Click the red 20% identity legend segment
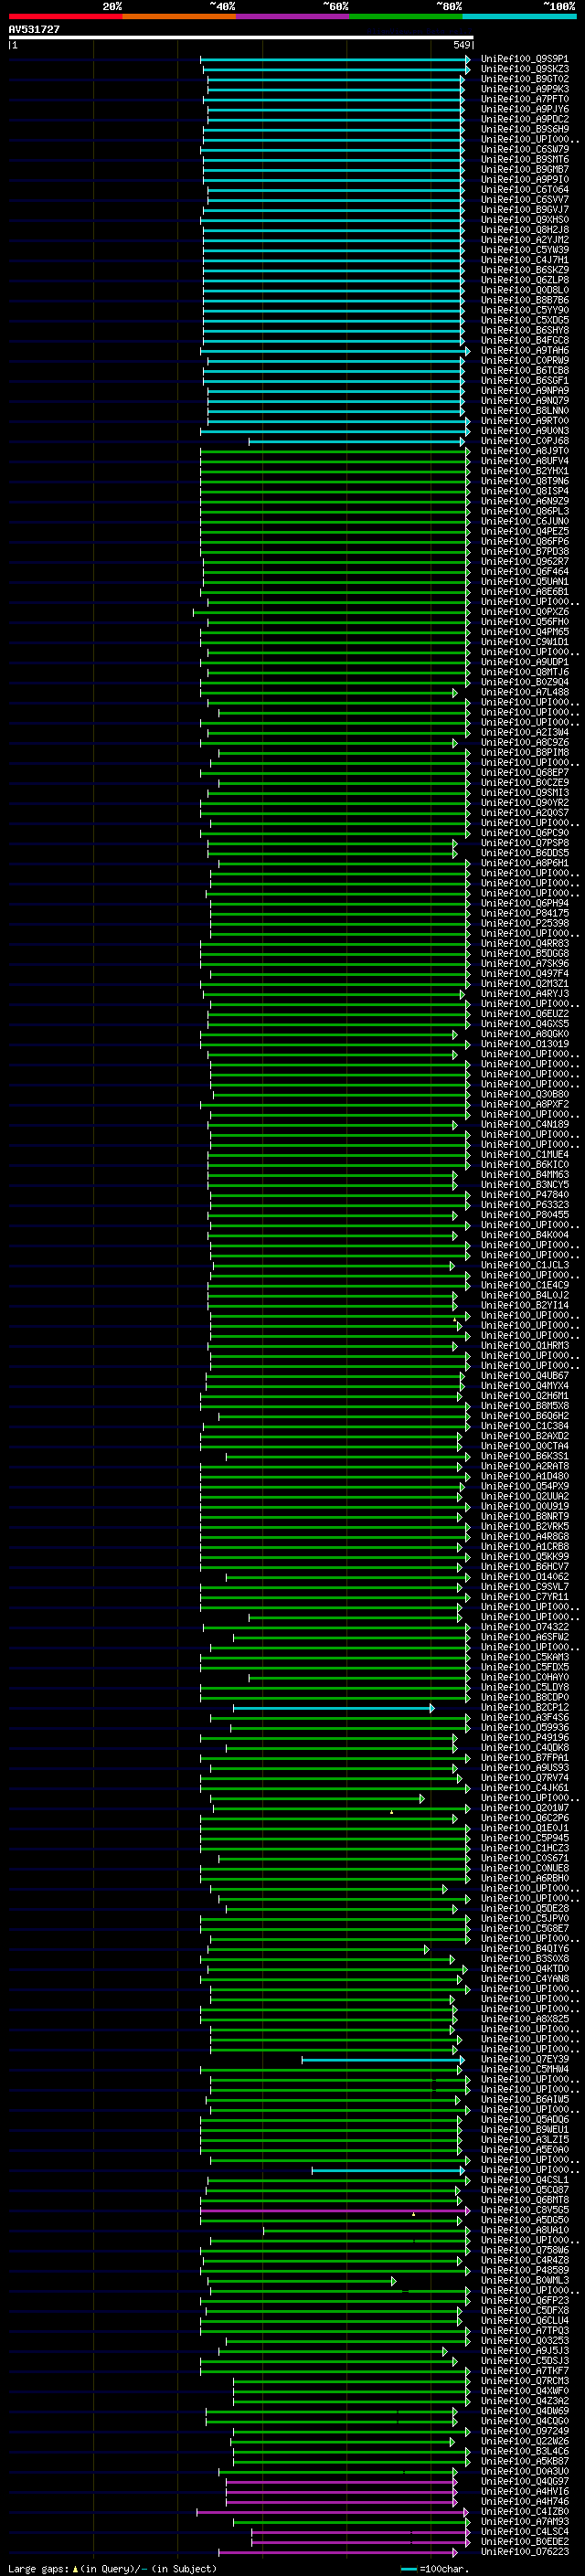585x2576 pixels. 65,16
